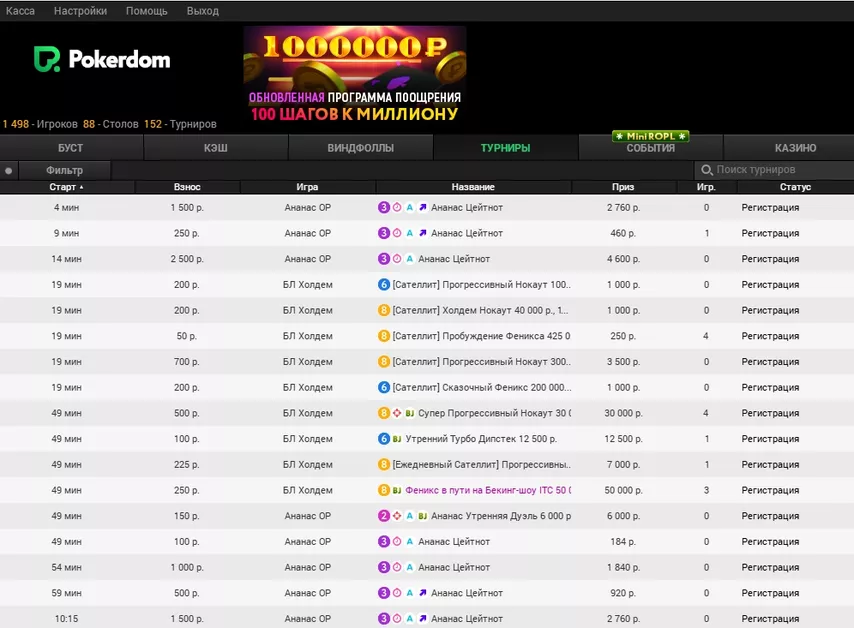This screenshot has width=854, height=628.
Task: Click the clock icon in 250 р. Ананас row
Action: point(397,233)
